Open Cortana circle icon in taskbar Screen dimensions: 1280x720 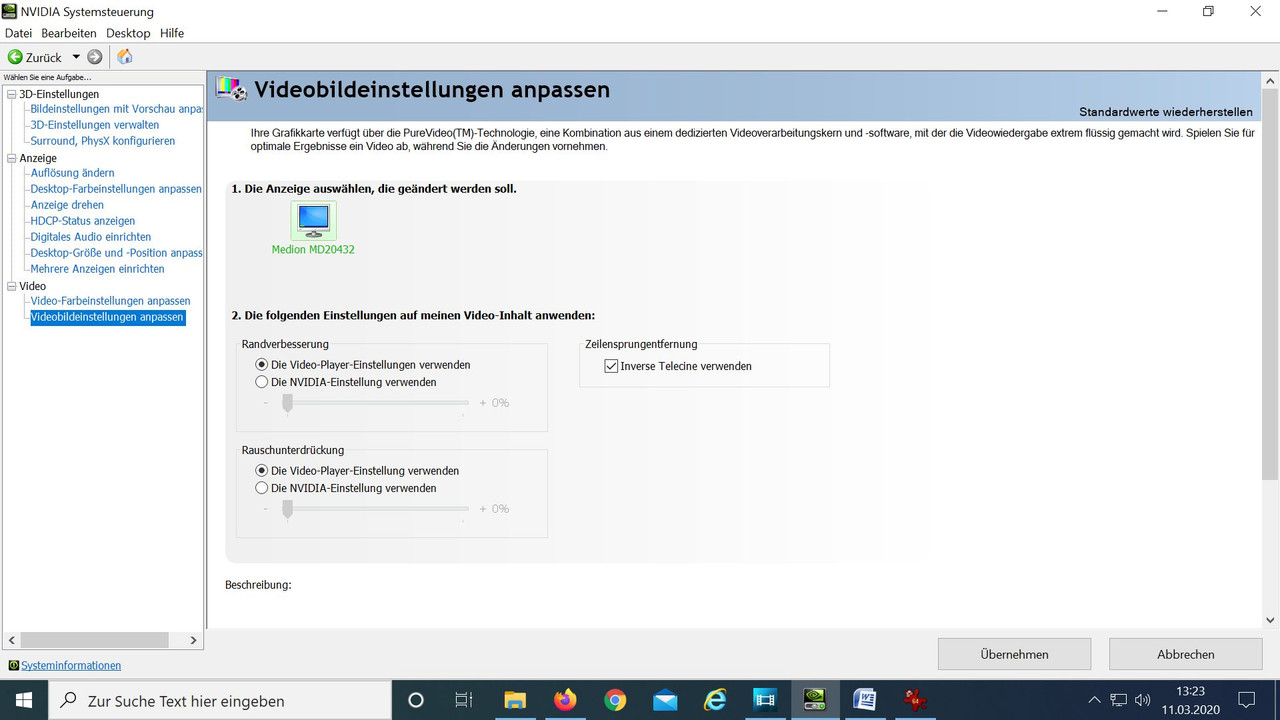416,700
